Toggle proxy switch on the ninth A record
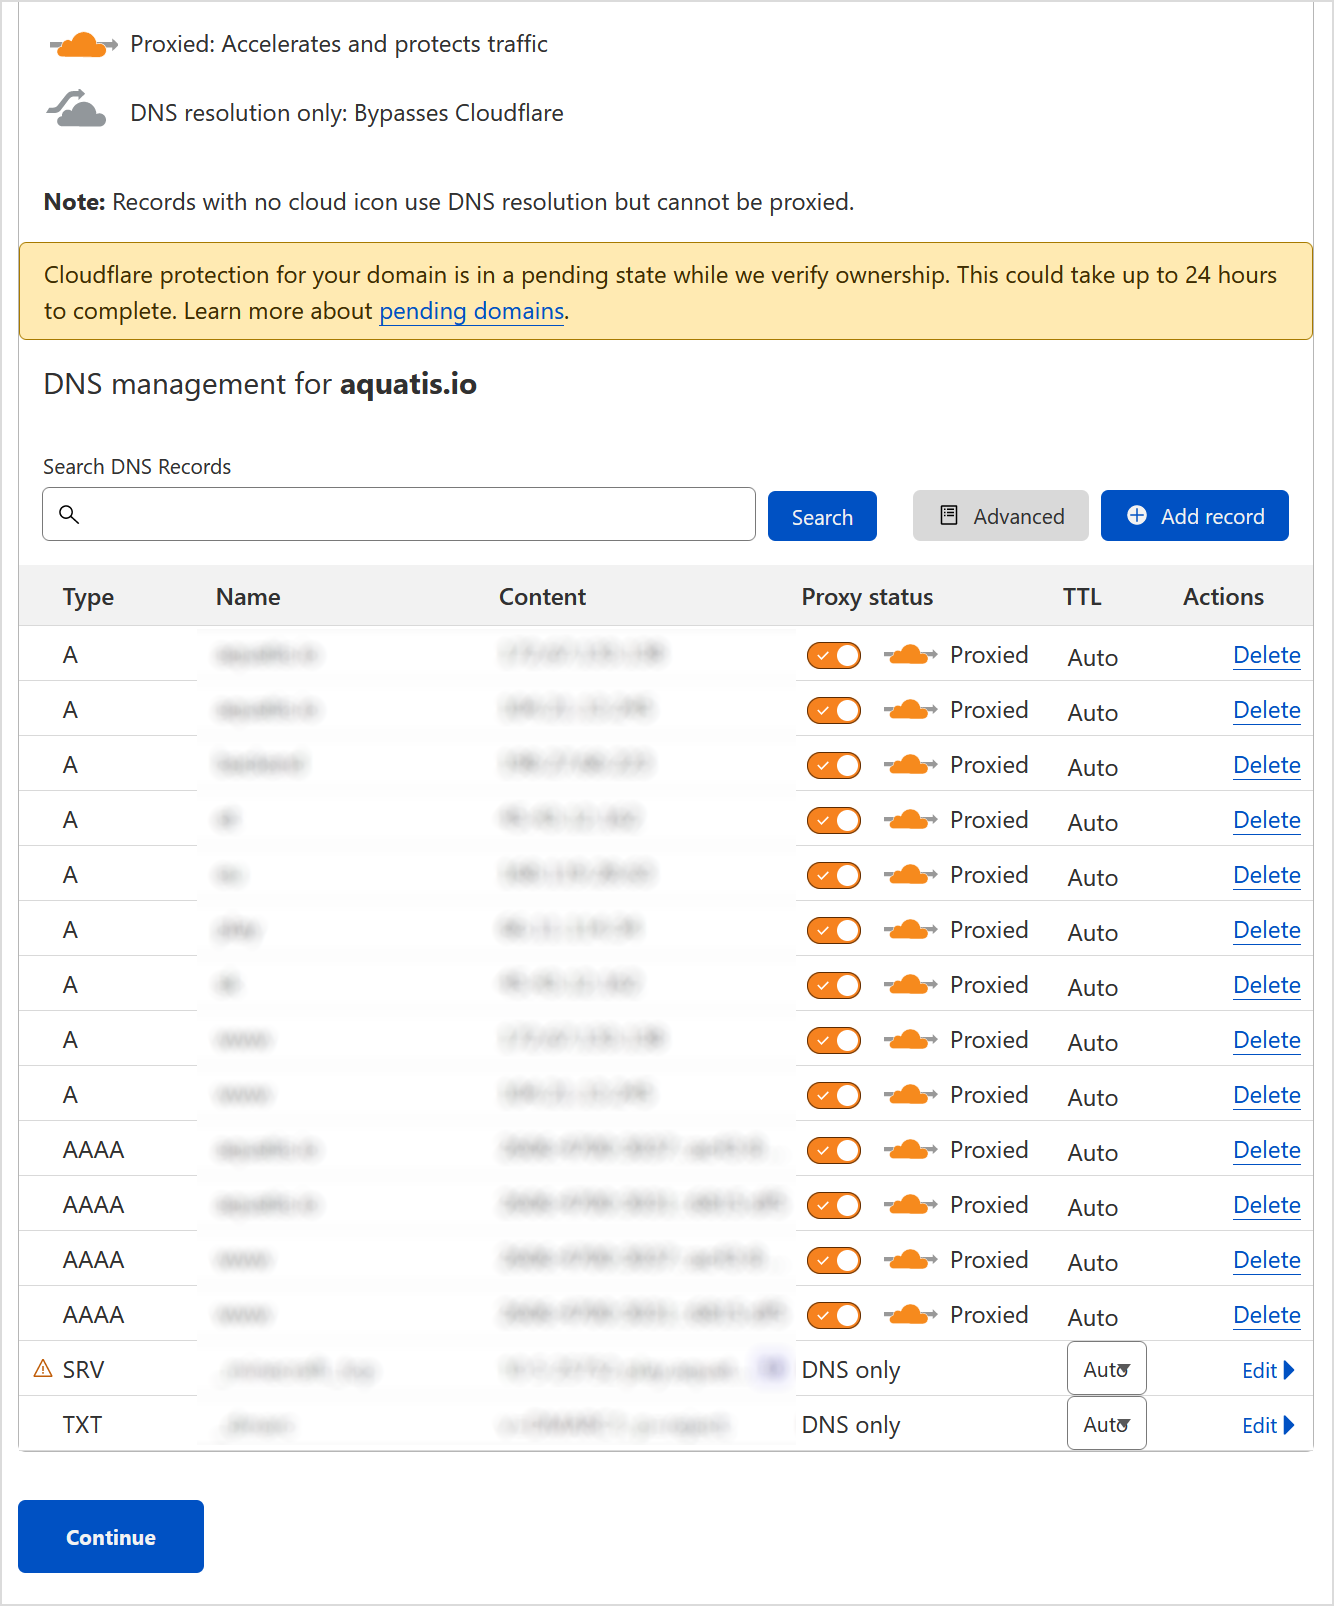Viewport: 1334px width, 1606px height. (x=834, y=1096)
